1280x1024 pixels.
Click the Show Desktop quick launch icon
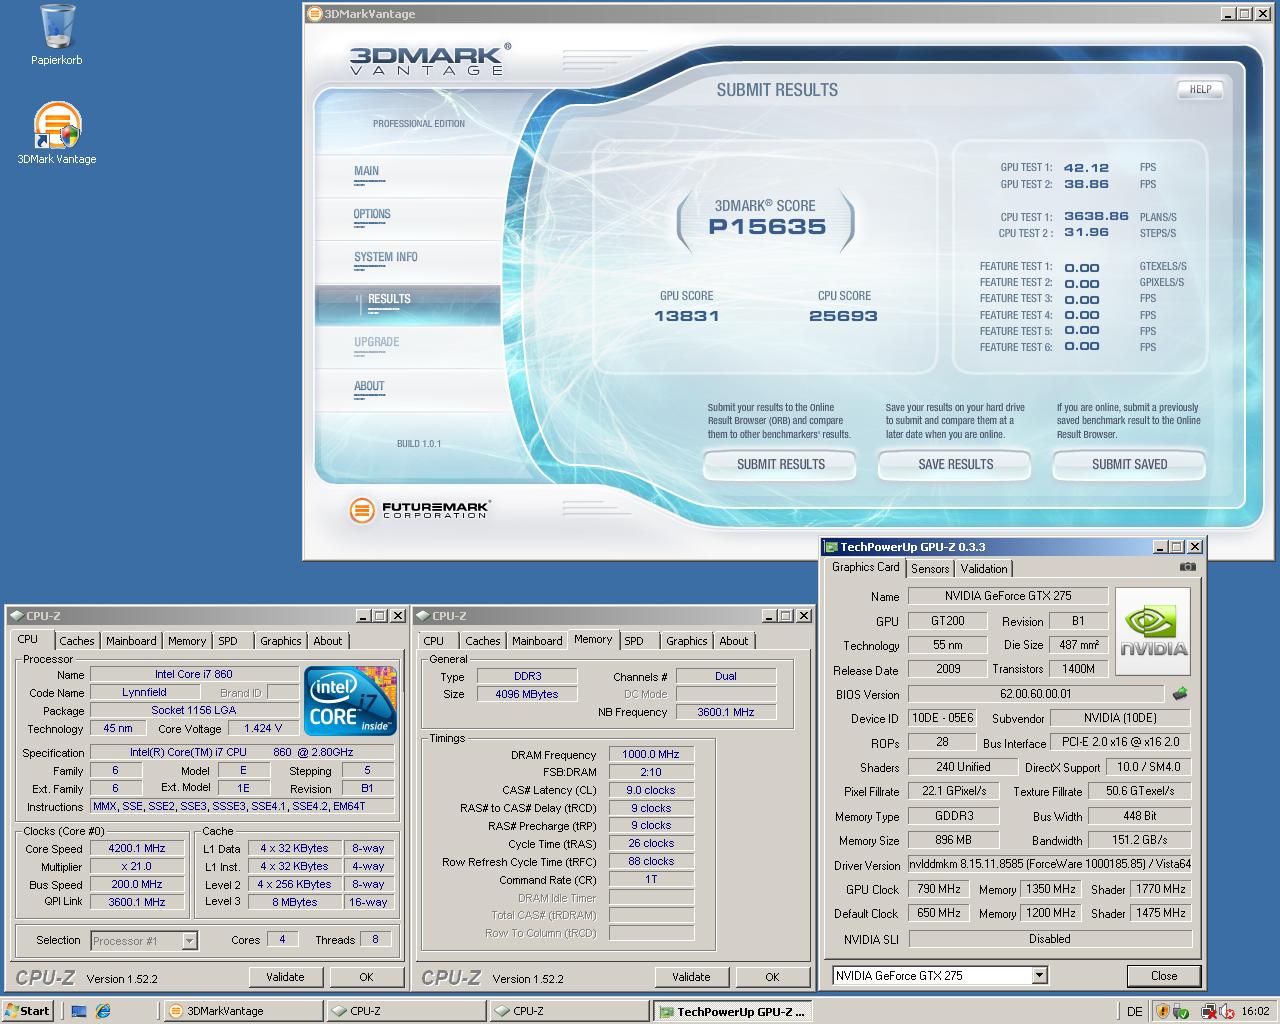point(79,1011)
